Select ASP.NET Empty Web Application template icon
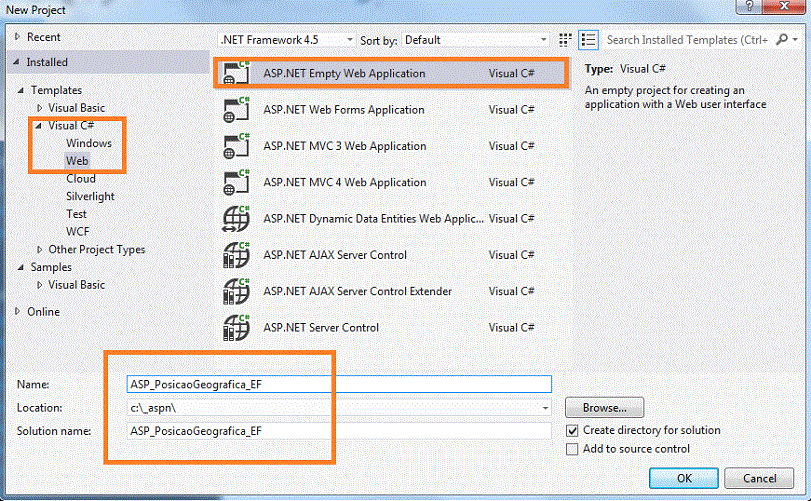Viewport: 811px width, 501px height. click(x=236, y=73)
